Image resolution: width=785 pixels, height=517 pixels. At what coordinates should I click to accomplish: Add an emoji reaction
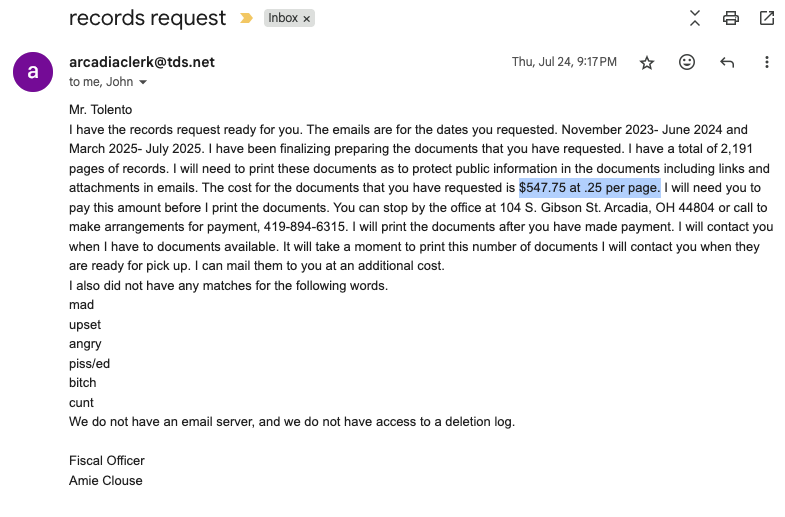point(687,62)
